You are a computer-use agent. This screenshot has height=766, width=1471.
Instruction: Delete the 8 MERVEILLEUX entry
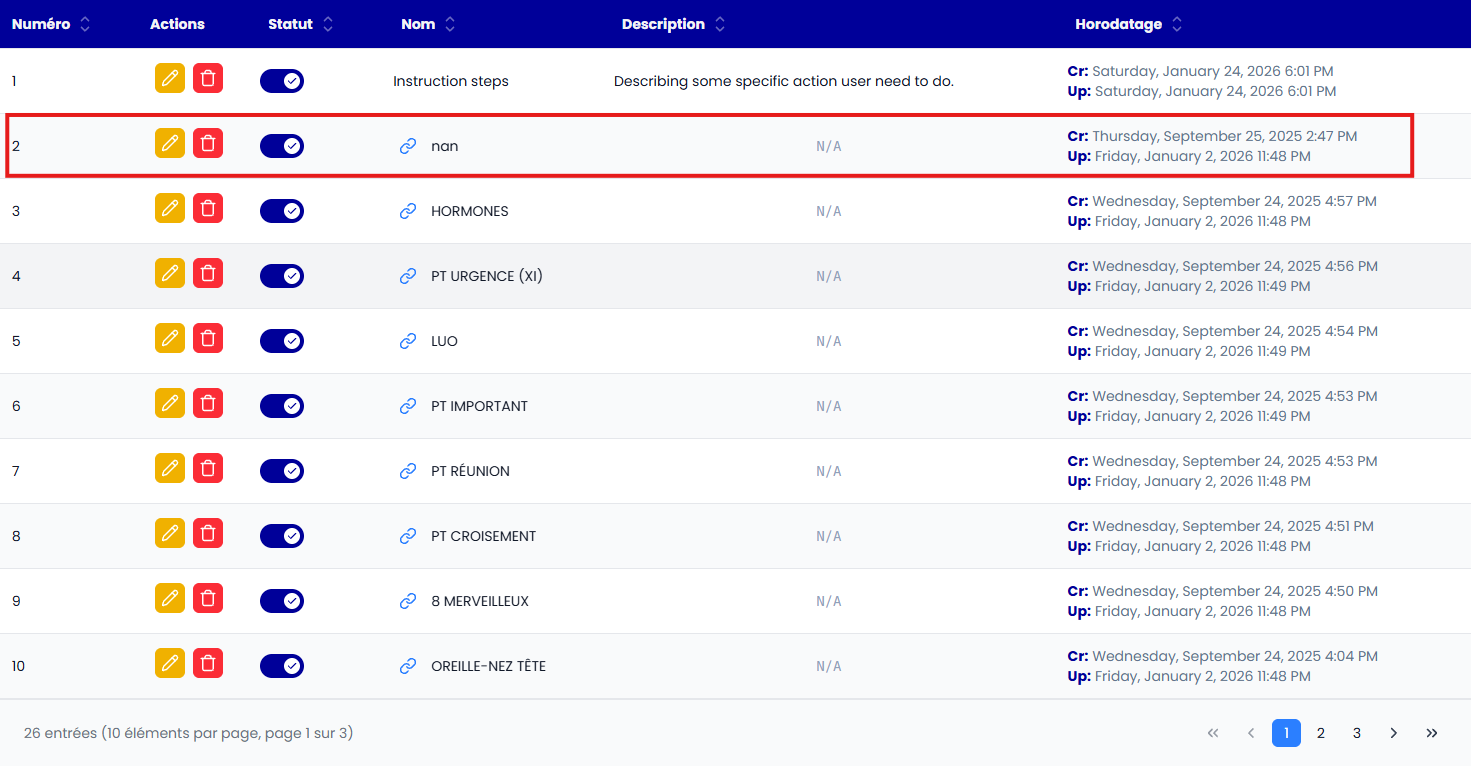208,597
